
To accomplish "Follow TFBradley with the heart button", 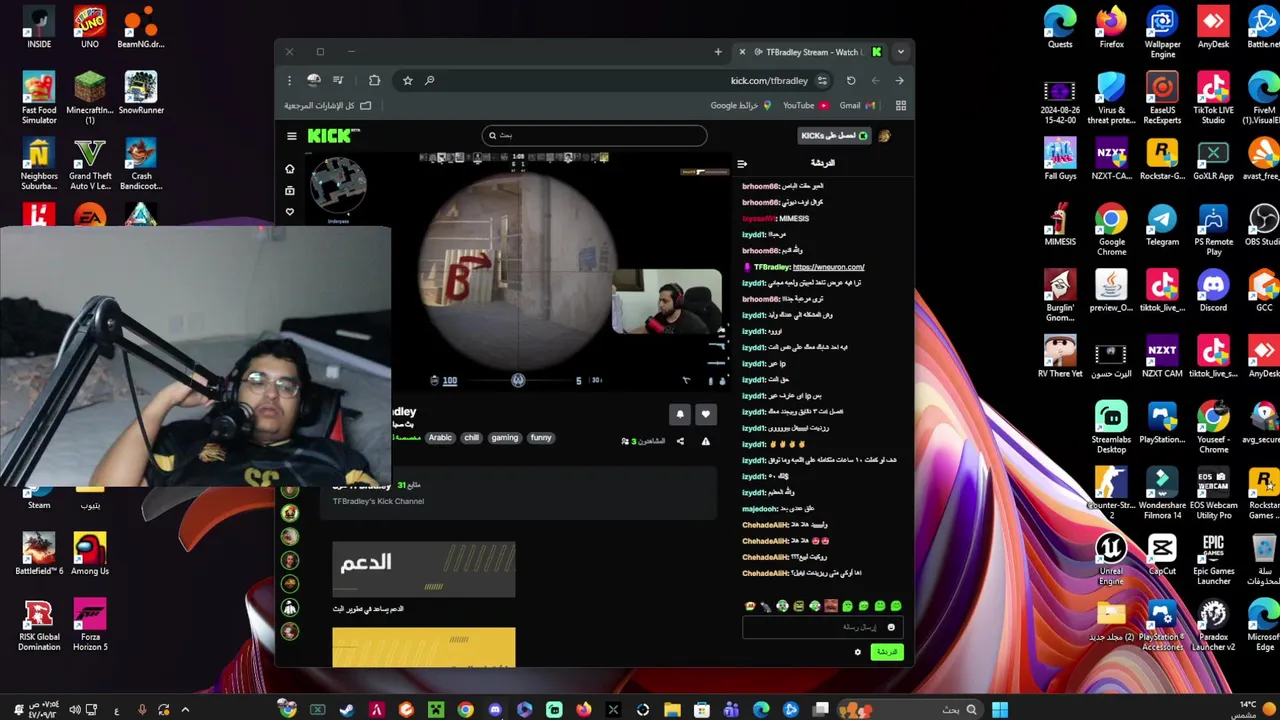I will coord(706,414).
